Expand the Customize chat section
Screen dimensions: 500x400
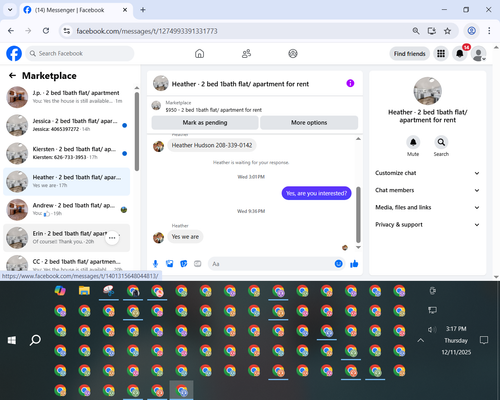[x=427, y=173]
